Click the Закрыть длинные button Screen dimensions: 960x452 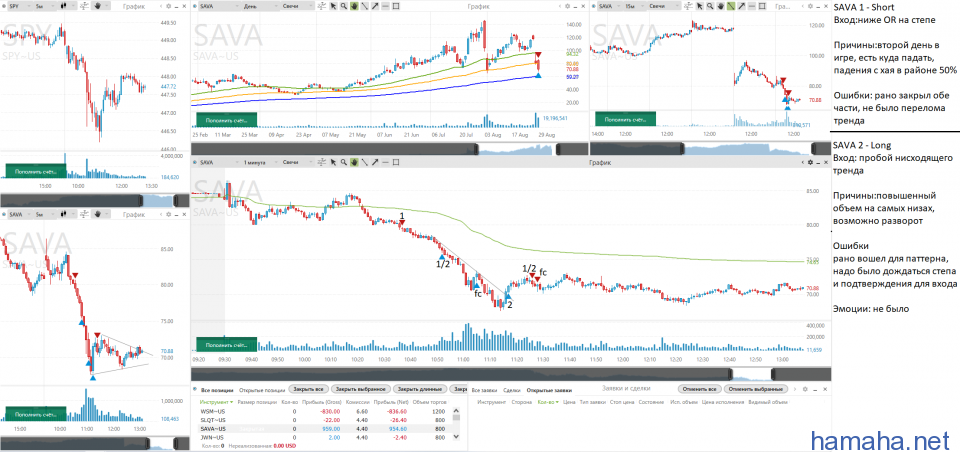tap(419, 390)
